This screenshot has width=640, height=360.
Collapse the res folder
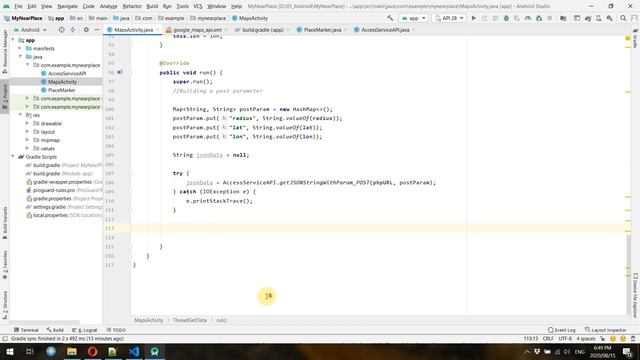20,115
